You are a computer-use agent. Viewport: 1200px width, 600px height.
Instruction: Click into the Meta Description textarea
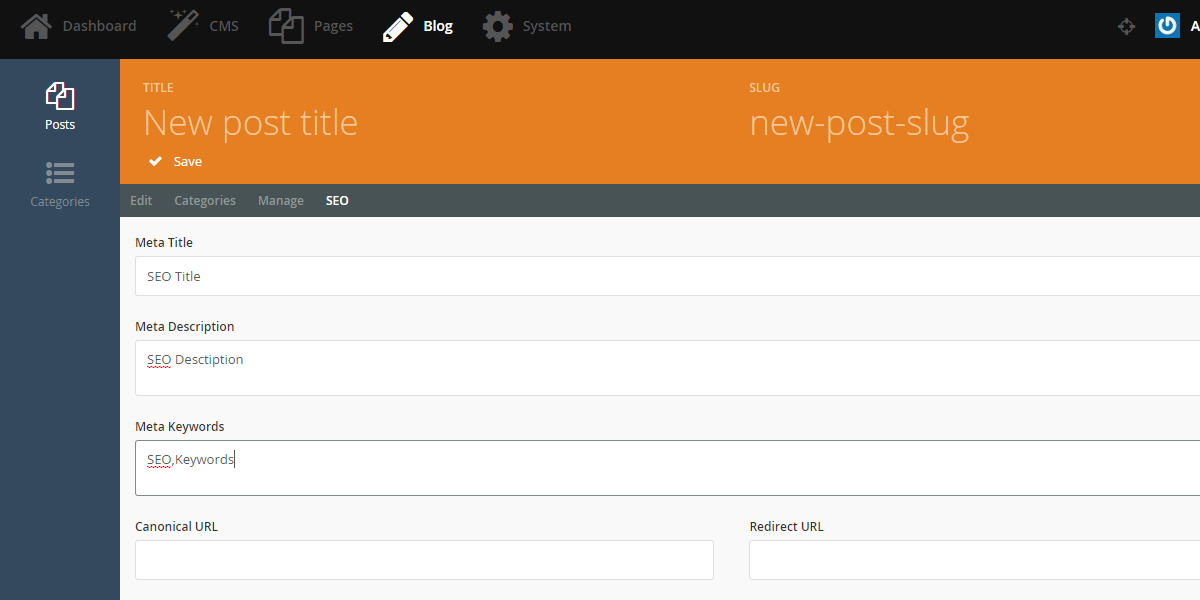tap(667, 368)
